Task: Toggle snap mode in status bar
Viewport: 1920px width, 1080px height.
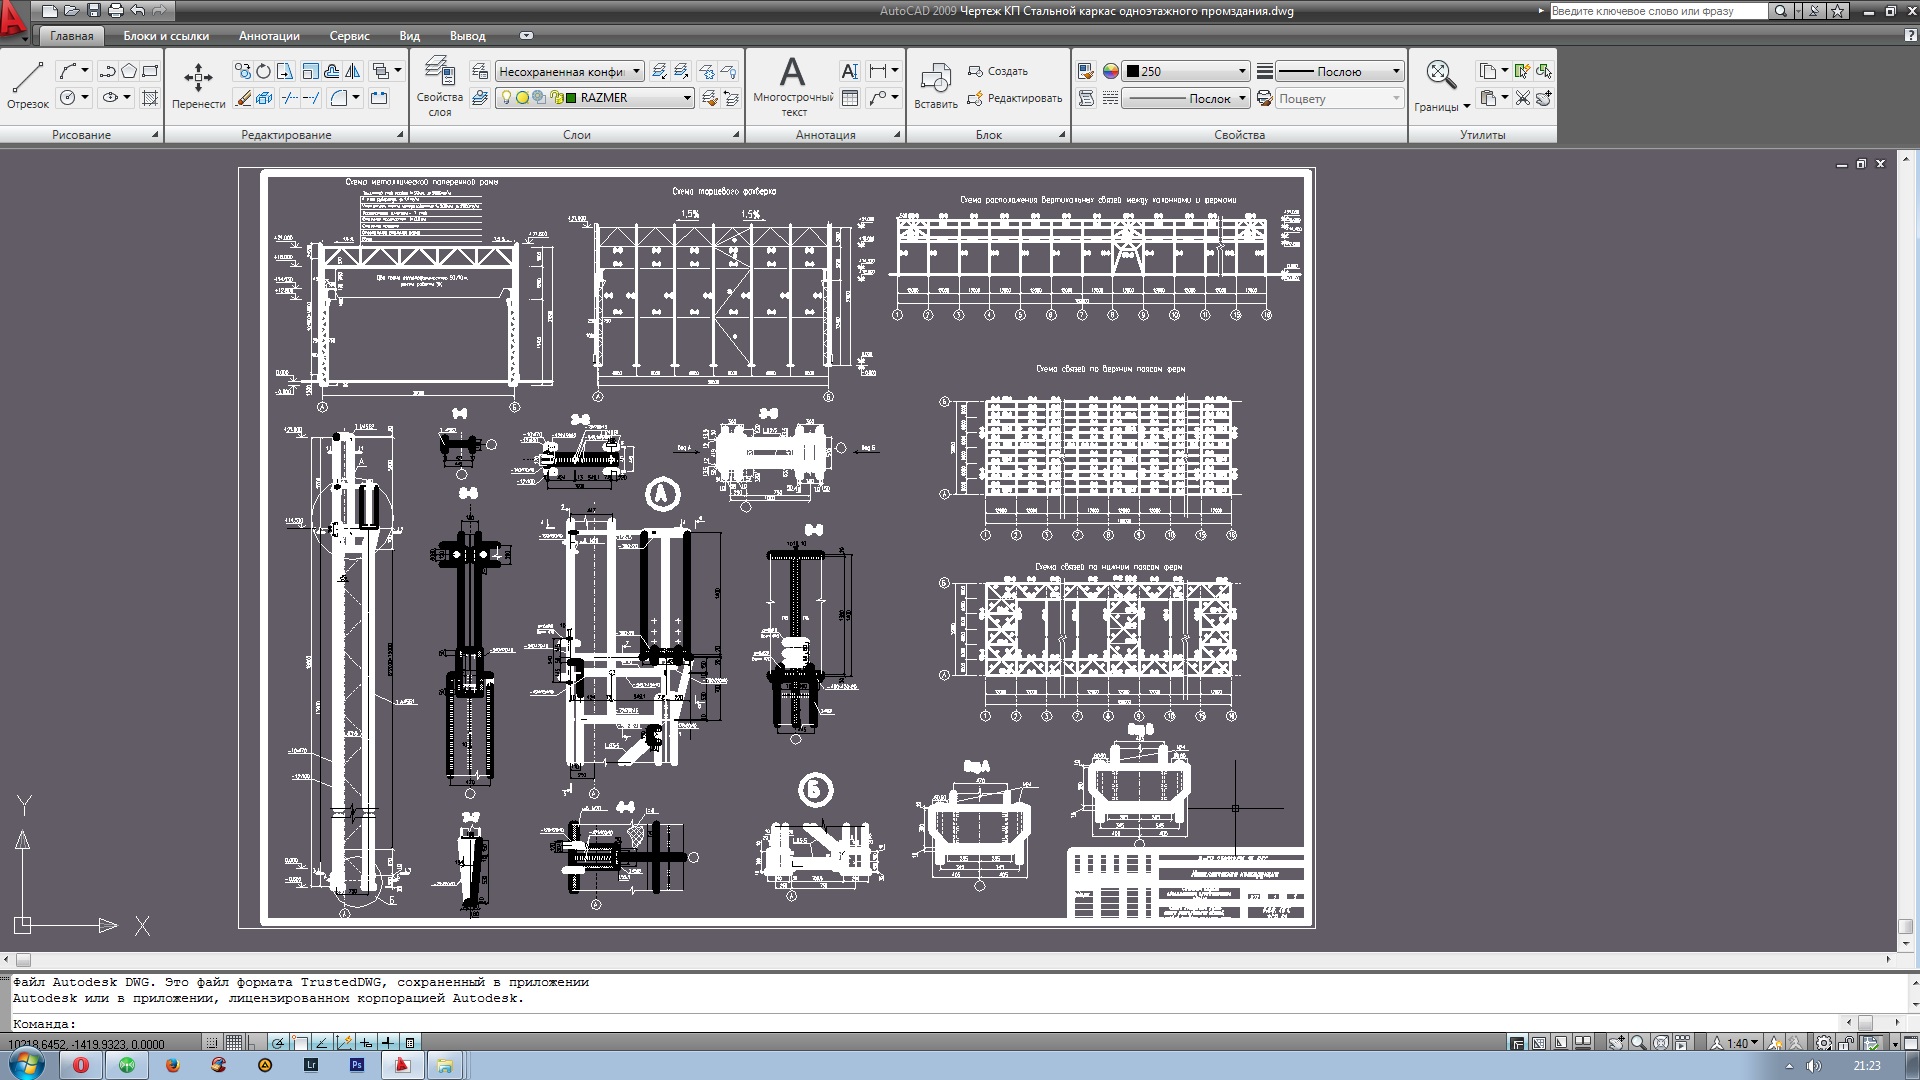Action: pos(212,1043)
